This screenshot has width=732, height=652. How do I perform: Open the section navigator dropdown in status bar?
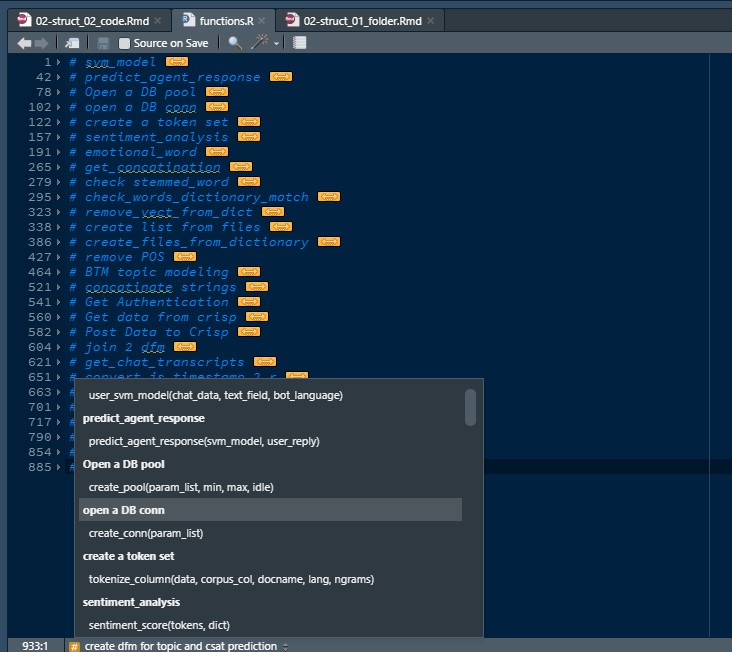pyautogui.click(x=285, y=647)
